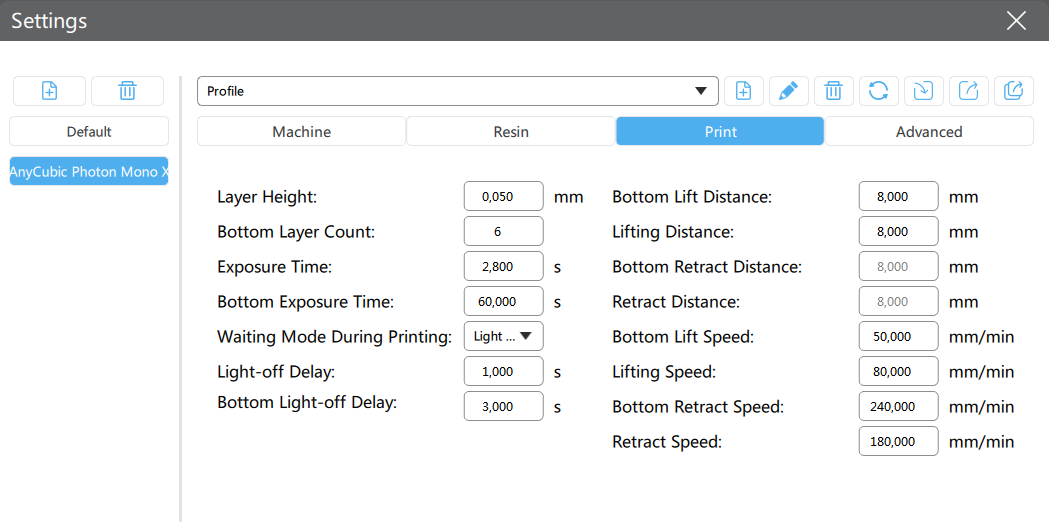
Task: Import profile with the inward arrow icon
Action: point(924,91)
